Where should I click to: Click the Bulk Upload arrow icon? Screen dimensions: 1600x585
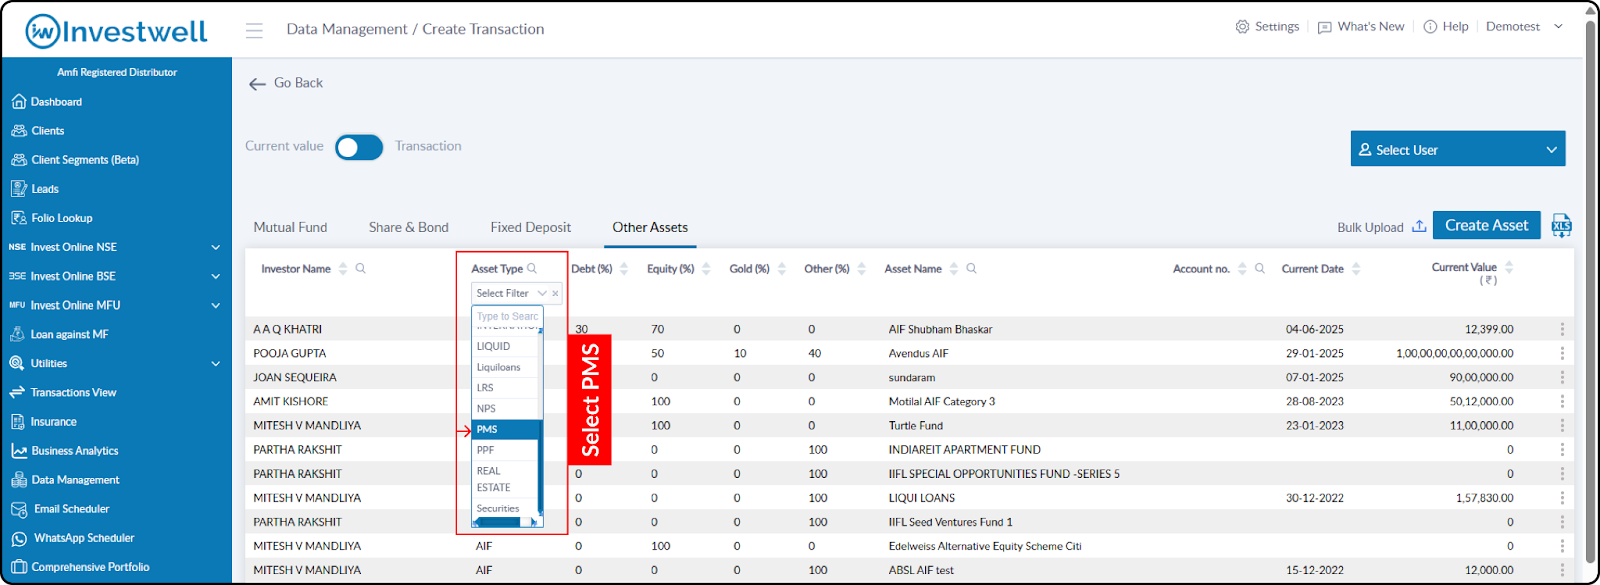[x=1419, y=226]
